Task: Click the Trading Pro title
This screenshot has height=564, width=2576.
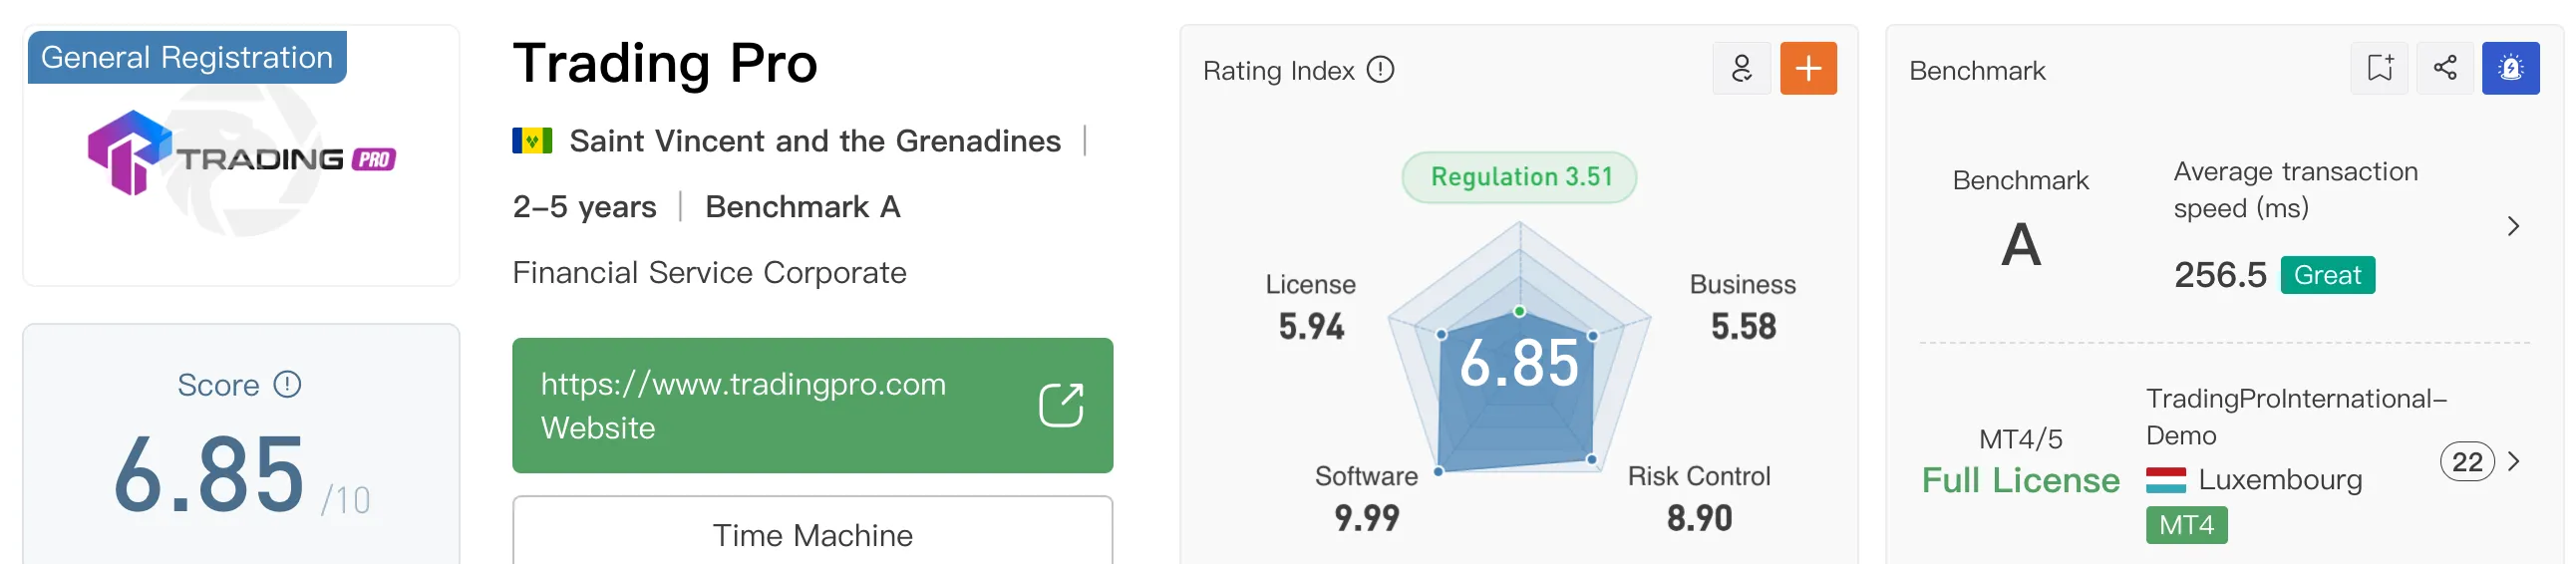Action: (x=665, y=64)
